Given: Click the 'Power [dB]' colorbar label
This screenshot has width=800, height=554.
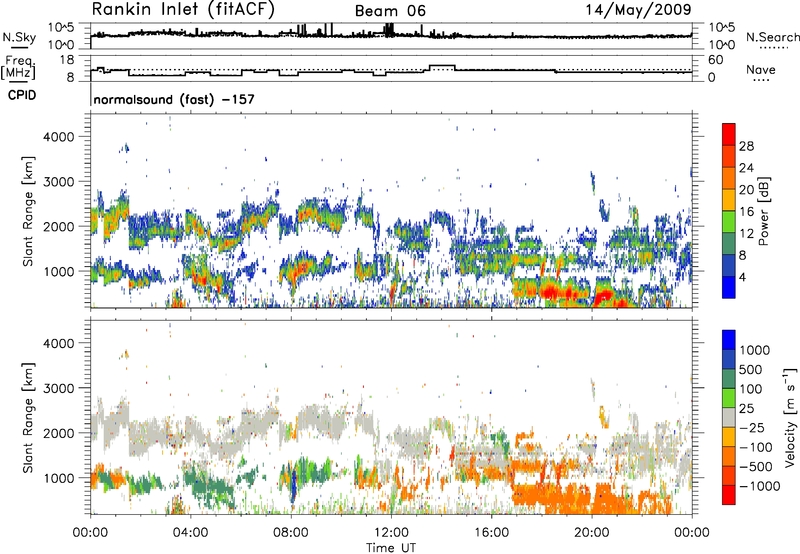Looking at the screenshot, I should (x=763, y=211).
